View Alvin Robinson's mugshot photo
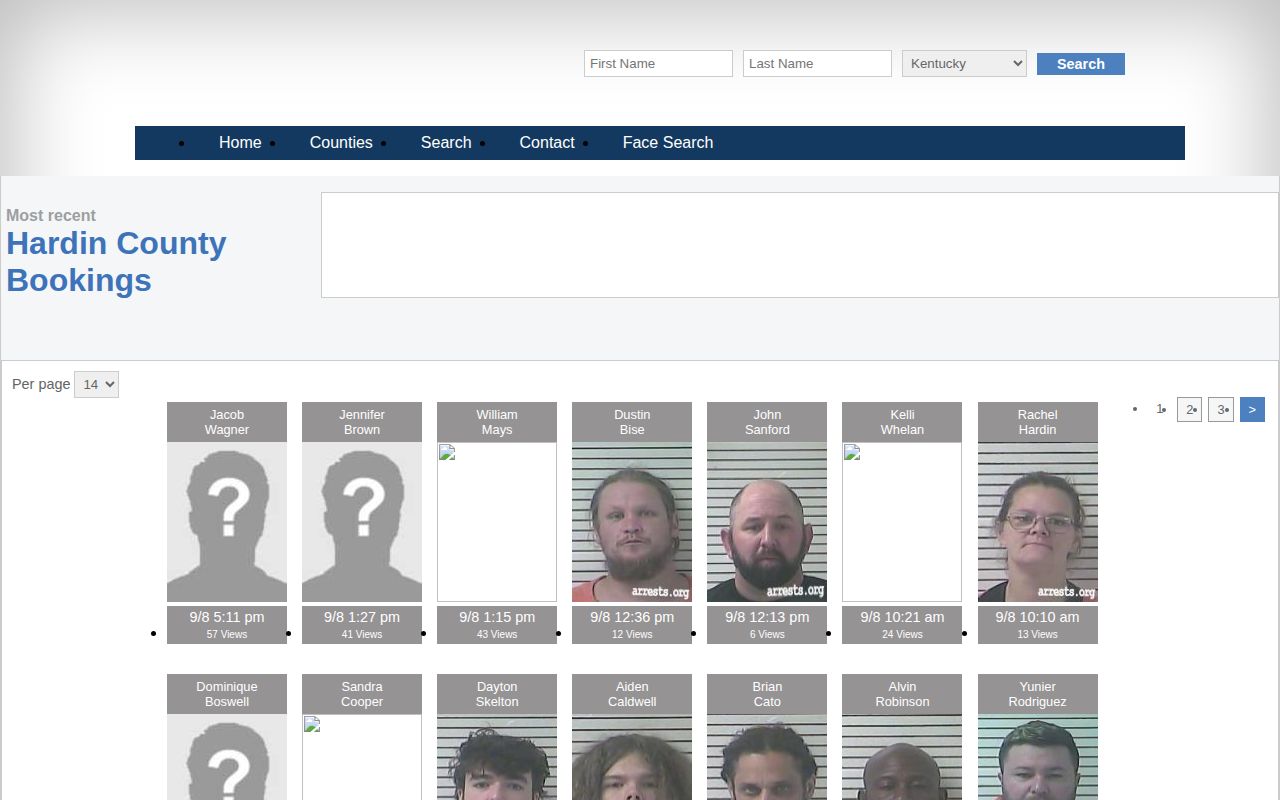This screenshot has width=1280, height=800. (x=902, y=757)
